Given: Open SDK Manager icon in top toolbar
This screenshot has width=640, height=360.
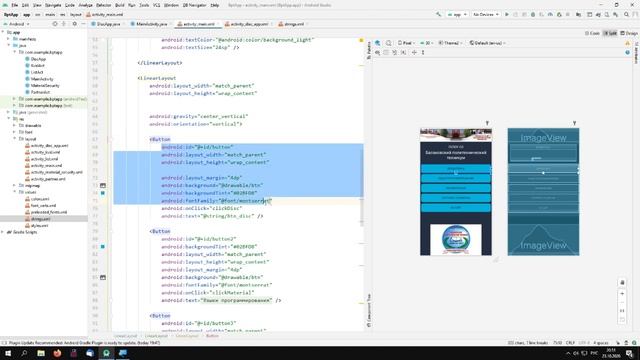Looking at the screenshot, I should 615,14.
